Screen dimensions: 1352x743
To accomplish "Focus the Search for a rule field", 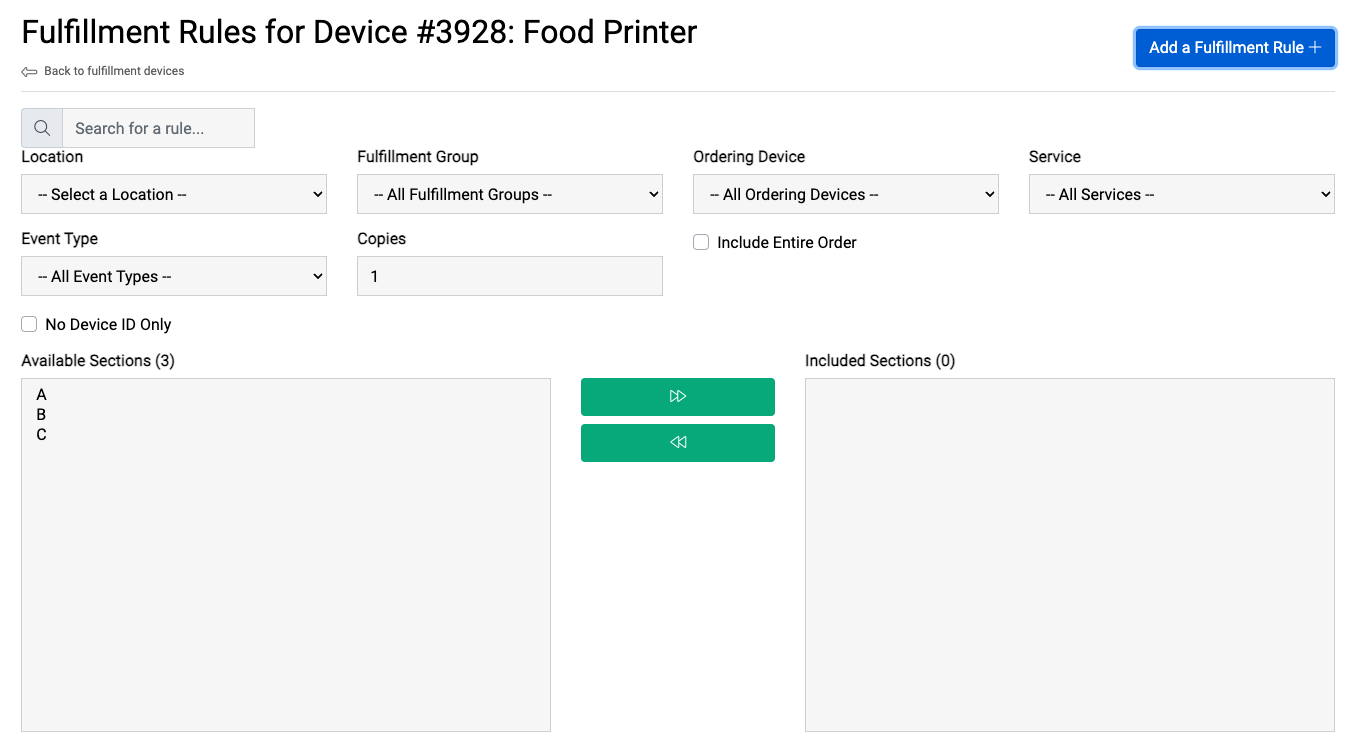I will [x=158, y=128].
